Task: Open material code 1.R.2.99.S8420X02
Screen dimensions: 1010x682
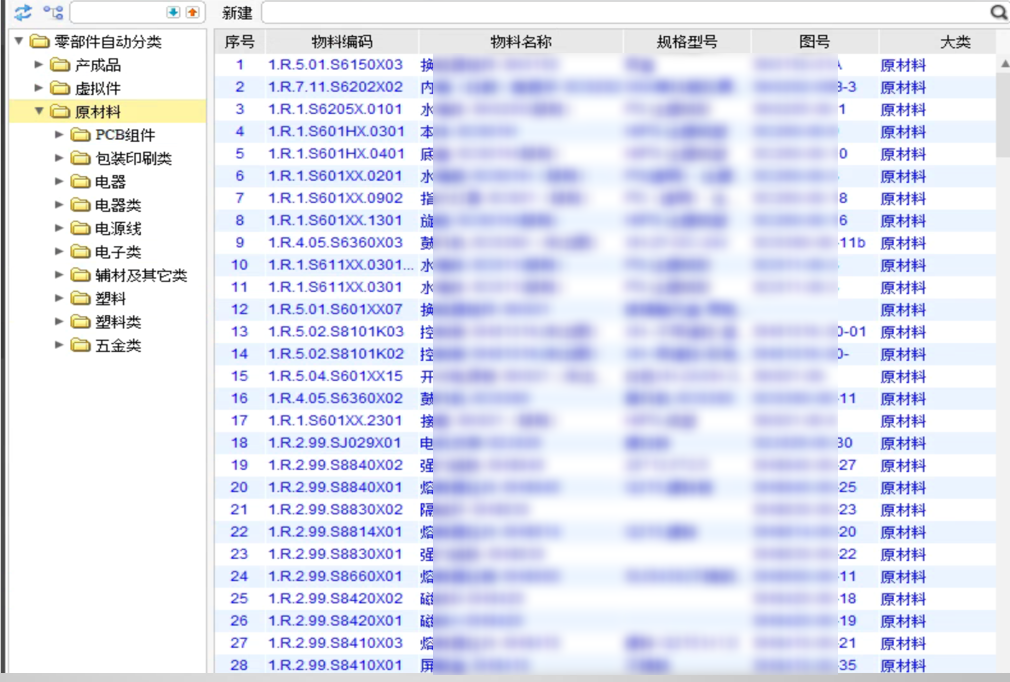Action: click(x=335, y=598)
